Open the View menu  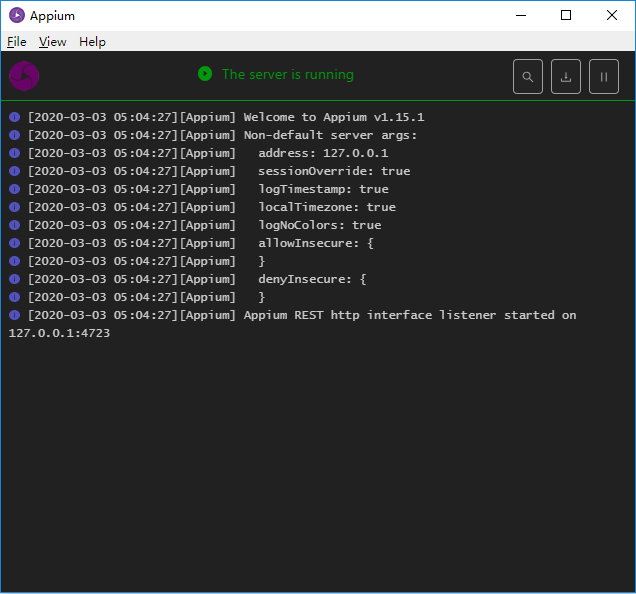coord(52,41)
